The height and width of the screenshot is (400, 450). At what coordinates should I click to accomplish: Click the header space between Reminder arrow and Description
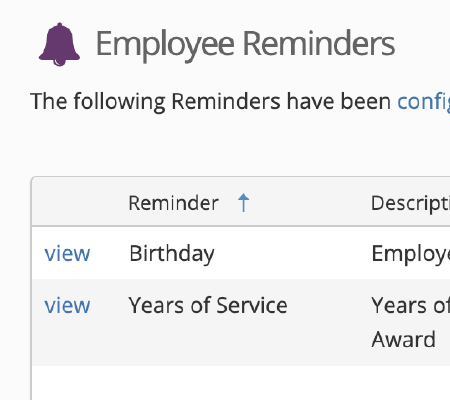coord(310,203)
